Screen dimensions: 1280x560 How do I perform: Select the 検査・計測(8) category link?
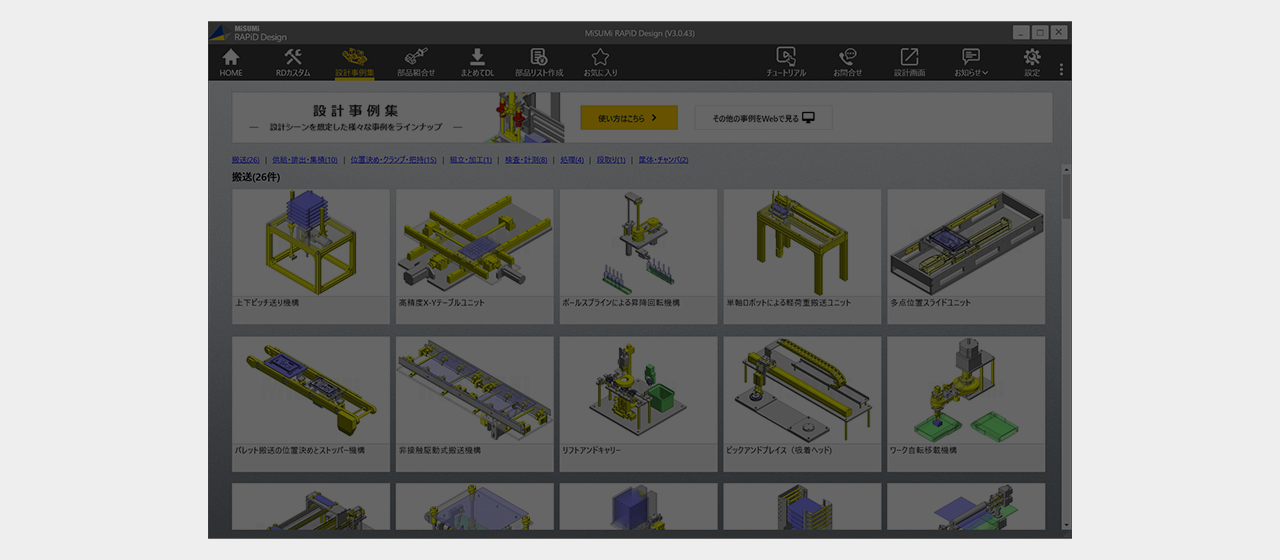526,160
